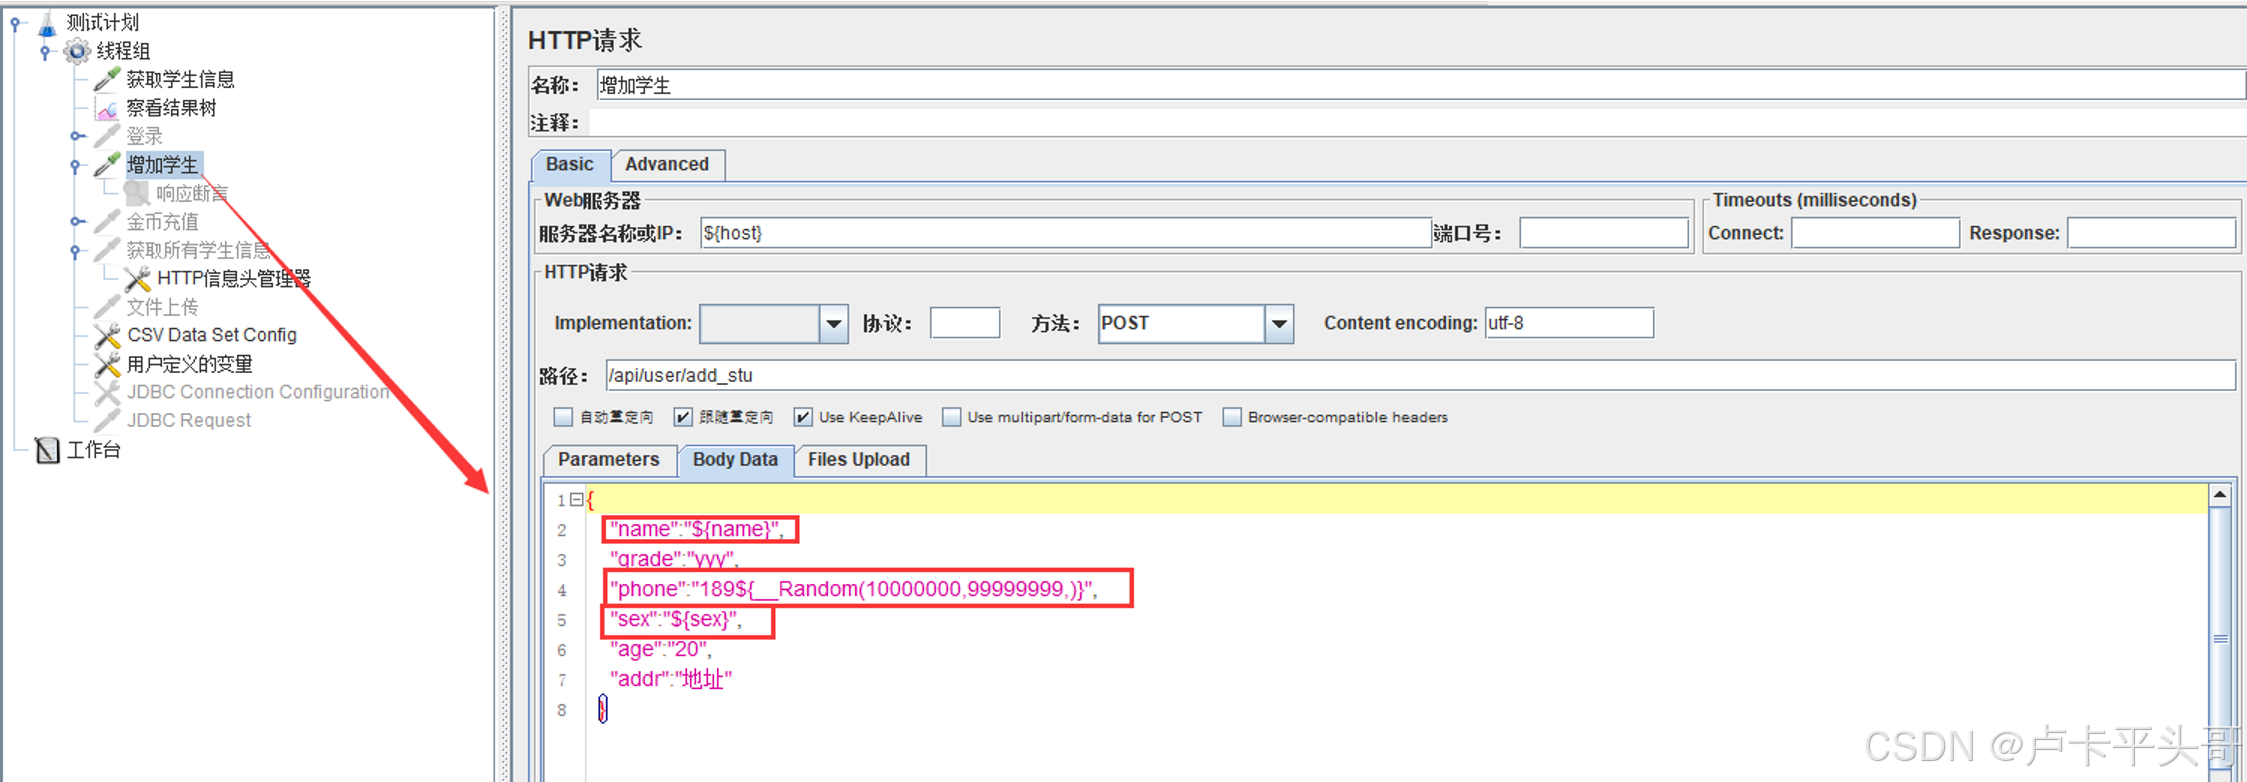
Task: Disable the Use KeepAlive checkbox
Action: tap(803, 417)
